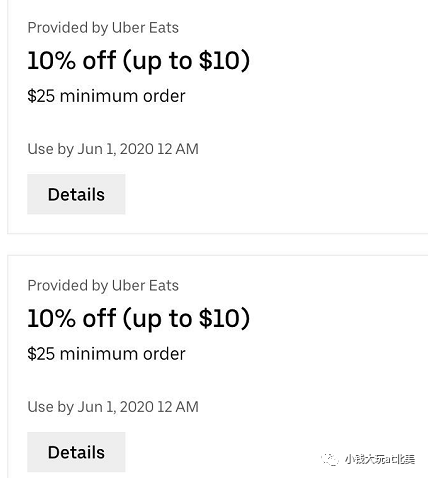The height and width of the screenshot is (478, 428).
Task: Click "12 AM" in the first card's expiry
Action: click(x=178, y=149)
